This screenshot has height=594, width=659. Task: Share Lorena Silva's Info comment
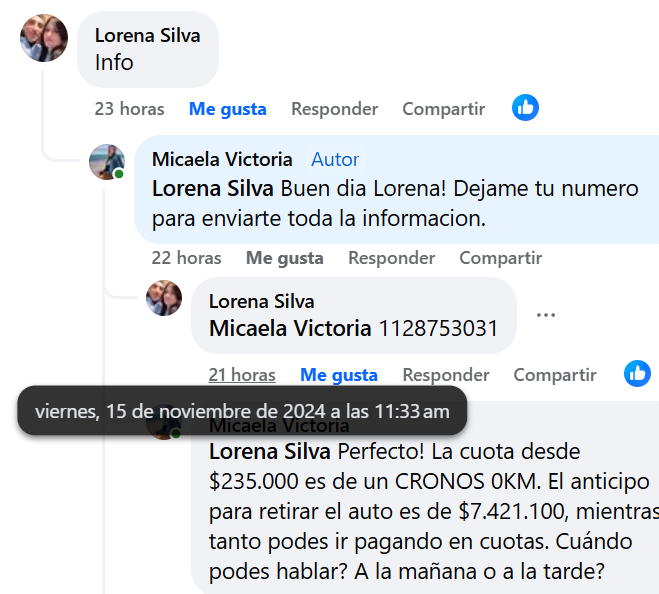[443, 109]
